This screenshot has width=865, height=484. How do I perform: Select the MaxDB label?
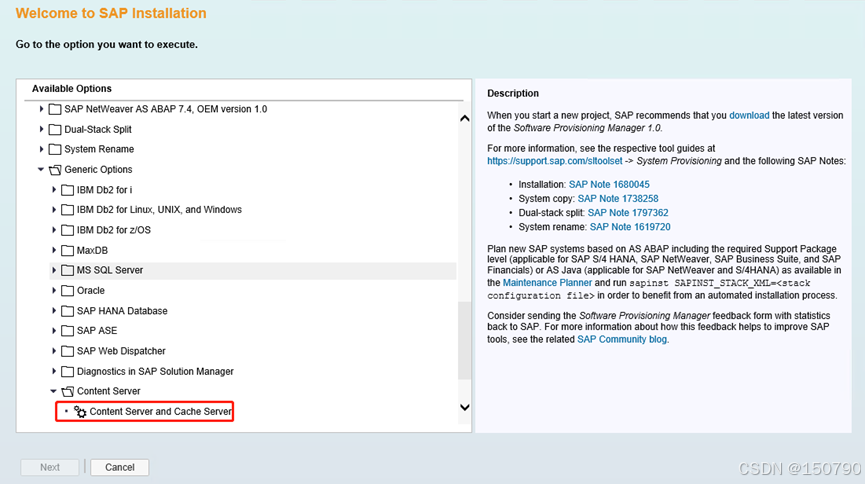(x=92, y=251)
